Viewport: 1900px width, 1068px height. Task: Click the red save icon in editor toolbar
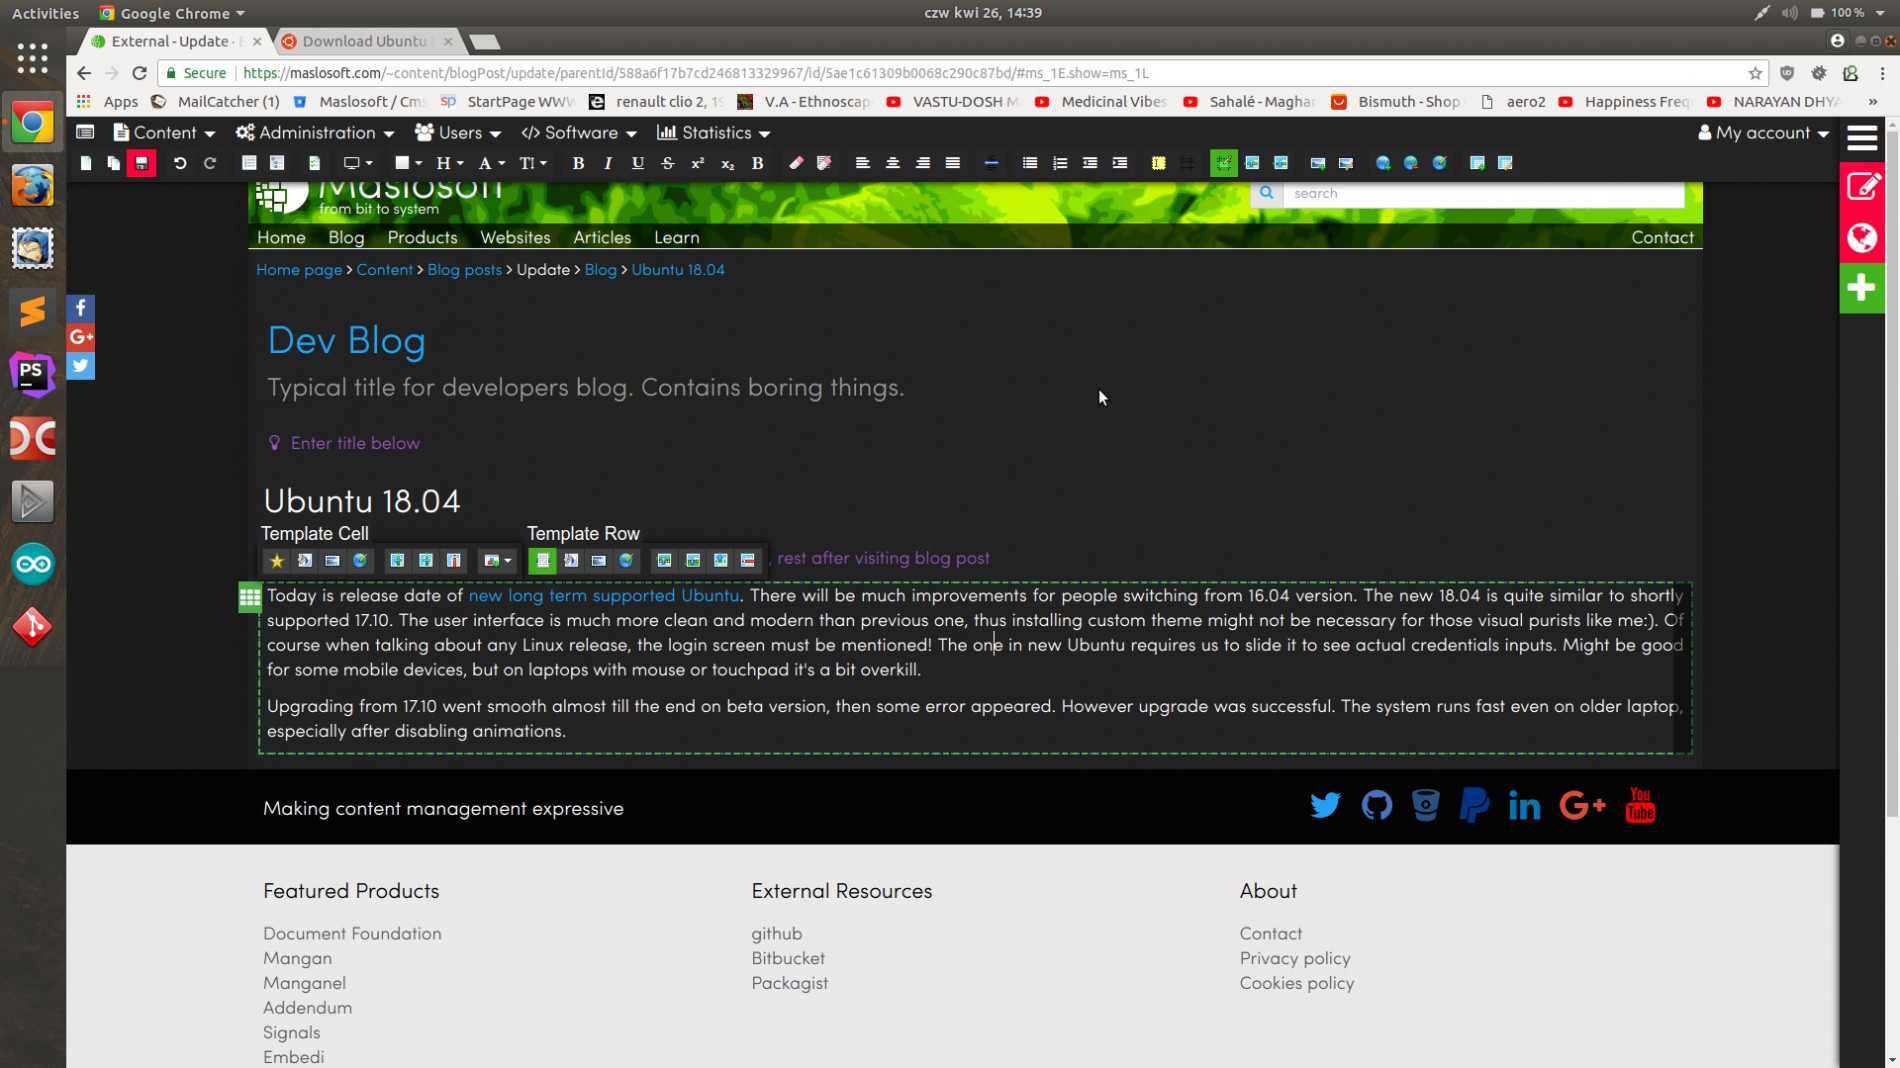tap(142, 163)
